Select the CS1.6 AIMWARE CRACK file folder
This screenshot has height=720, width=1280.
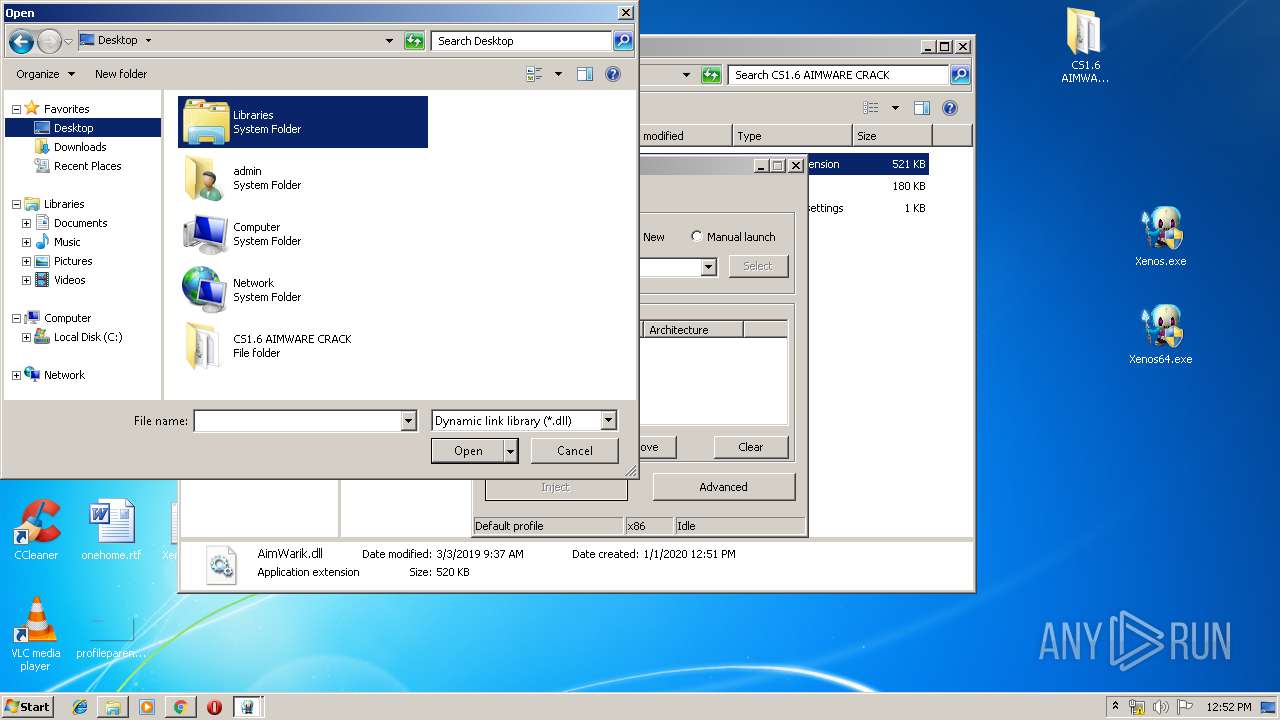pos(303,346)
